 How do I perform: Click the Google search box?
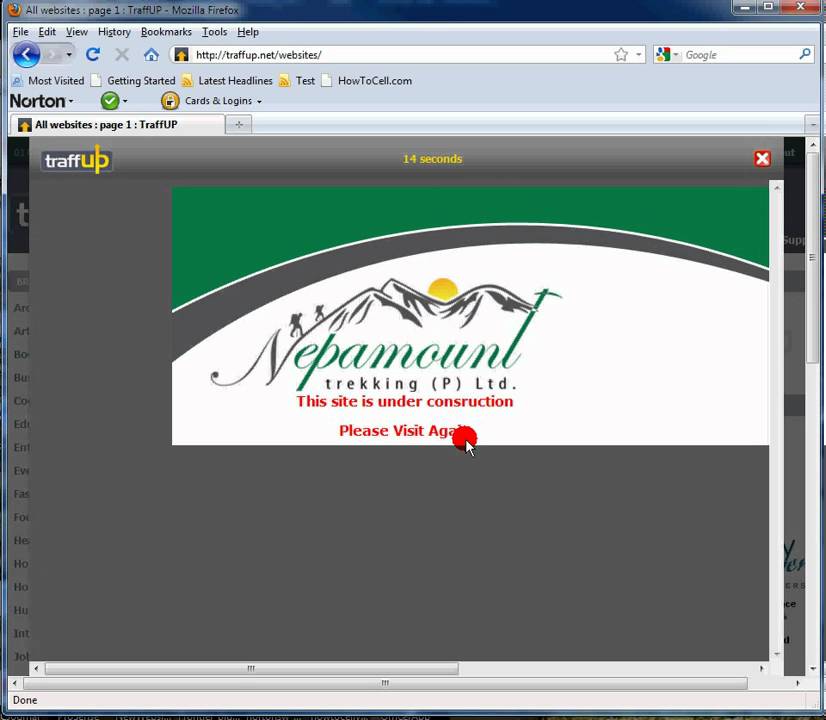pyautogui.click(x=740, y=54)
